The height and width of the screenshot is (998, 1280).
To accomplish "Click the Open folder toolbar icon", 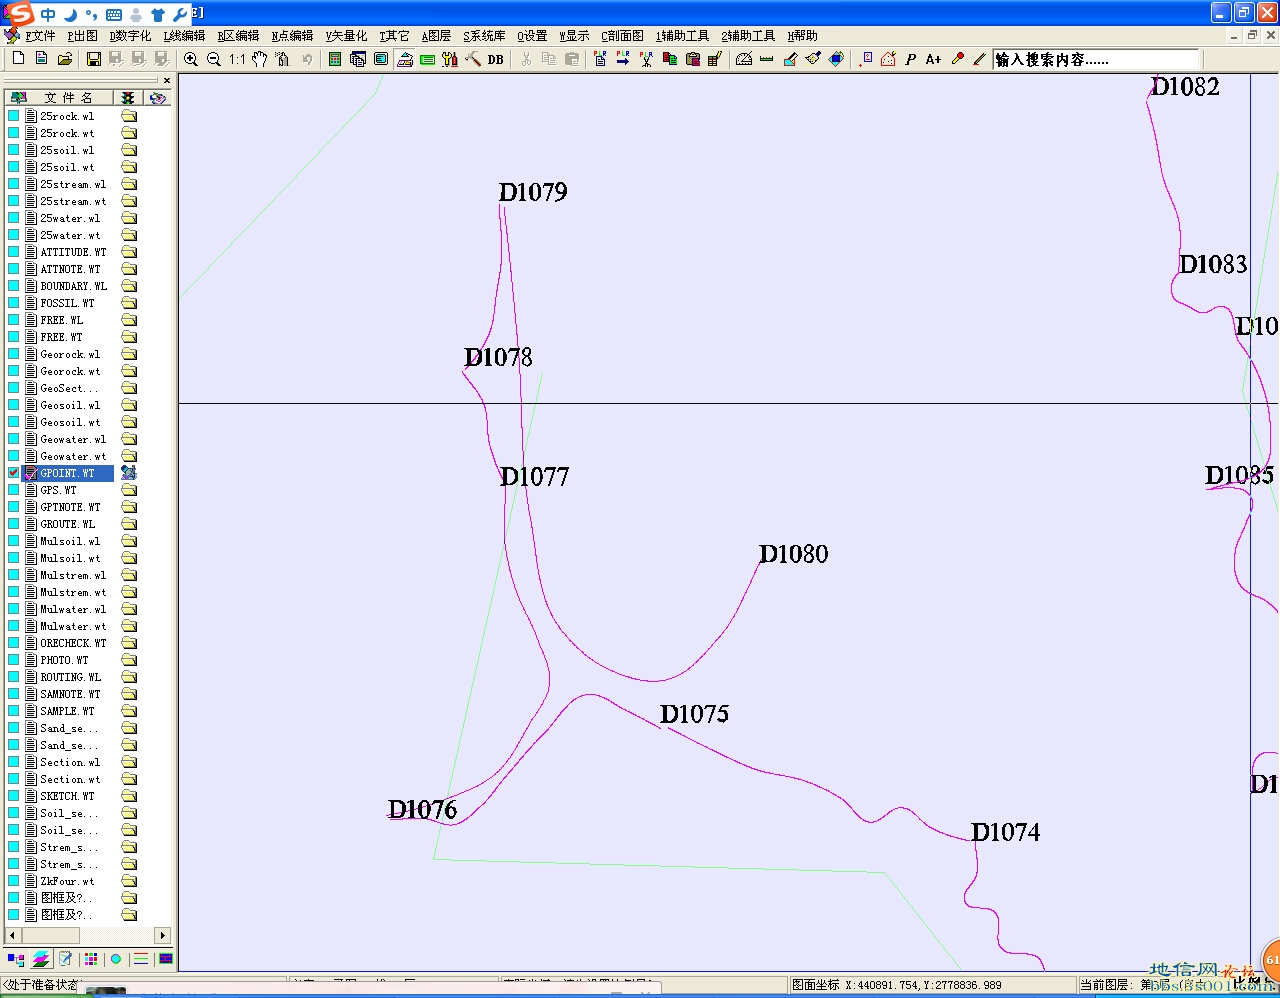I will (x=64, y=59).
